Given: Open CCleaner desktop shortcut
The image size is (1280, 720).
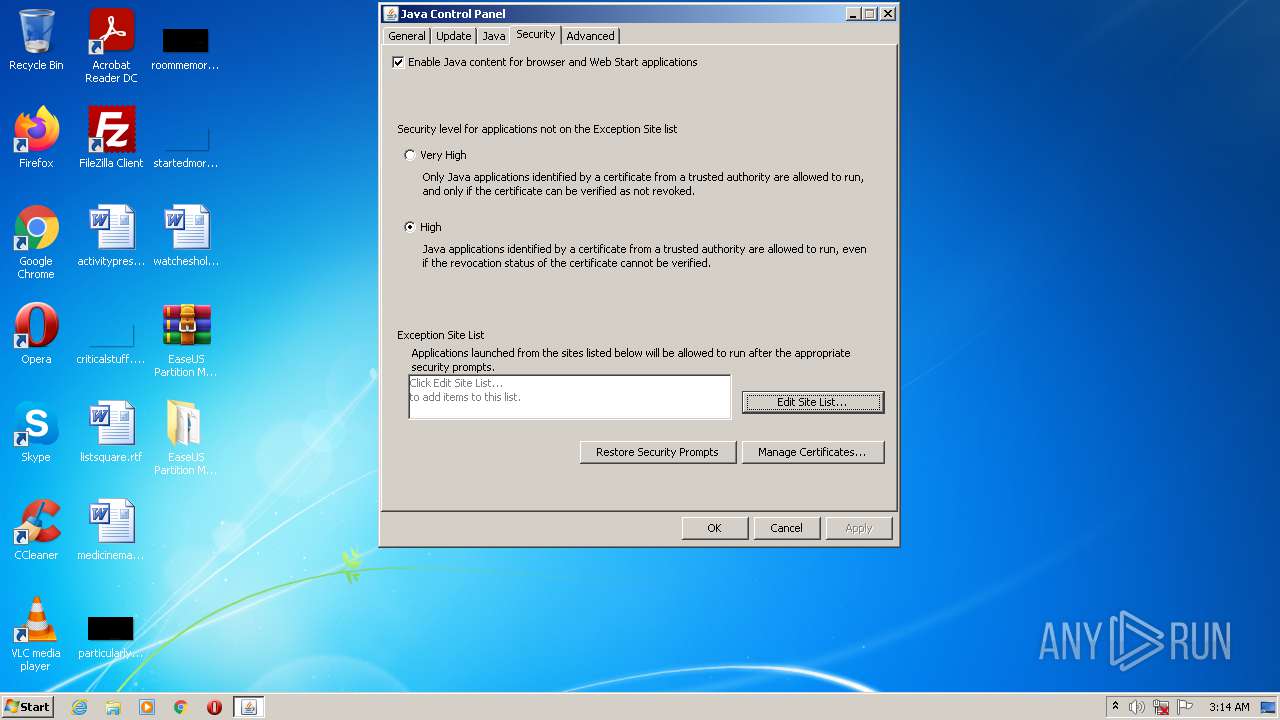Looking at the screenshot, I should [x=36, y=530].
